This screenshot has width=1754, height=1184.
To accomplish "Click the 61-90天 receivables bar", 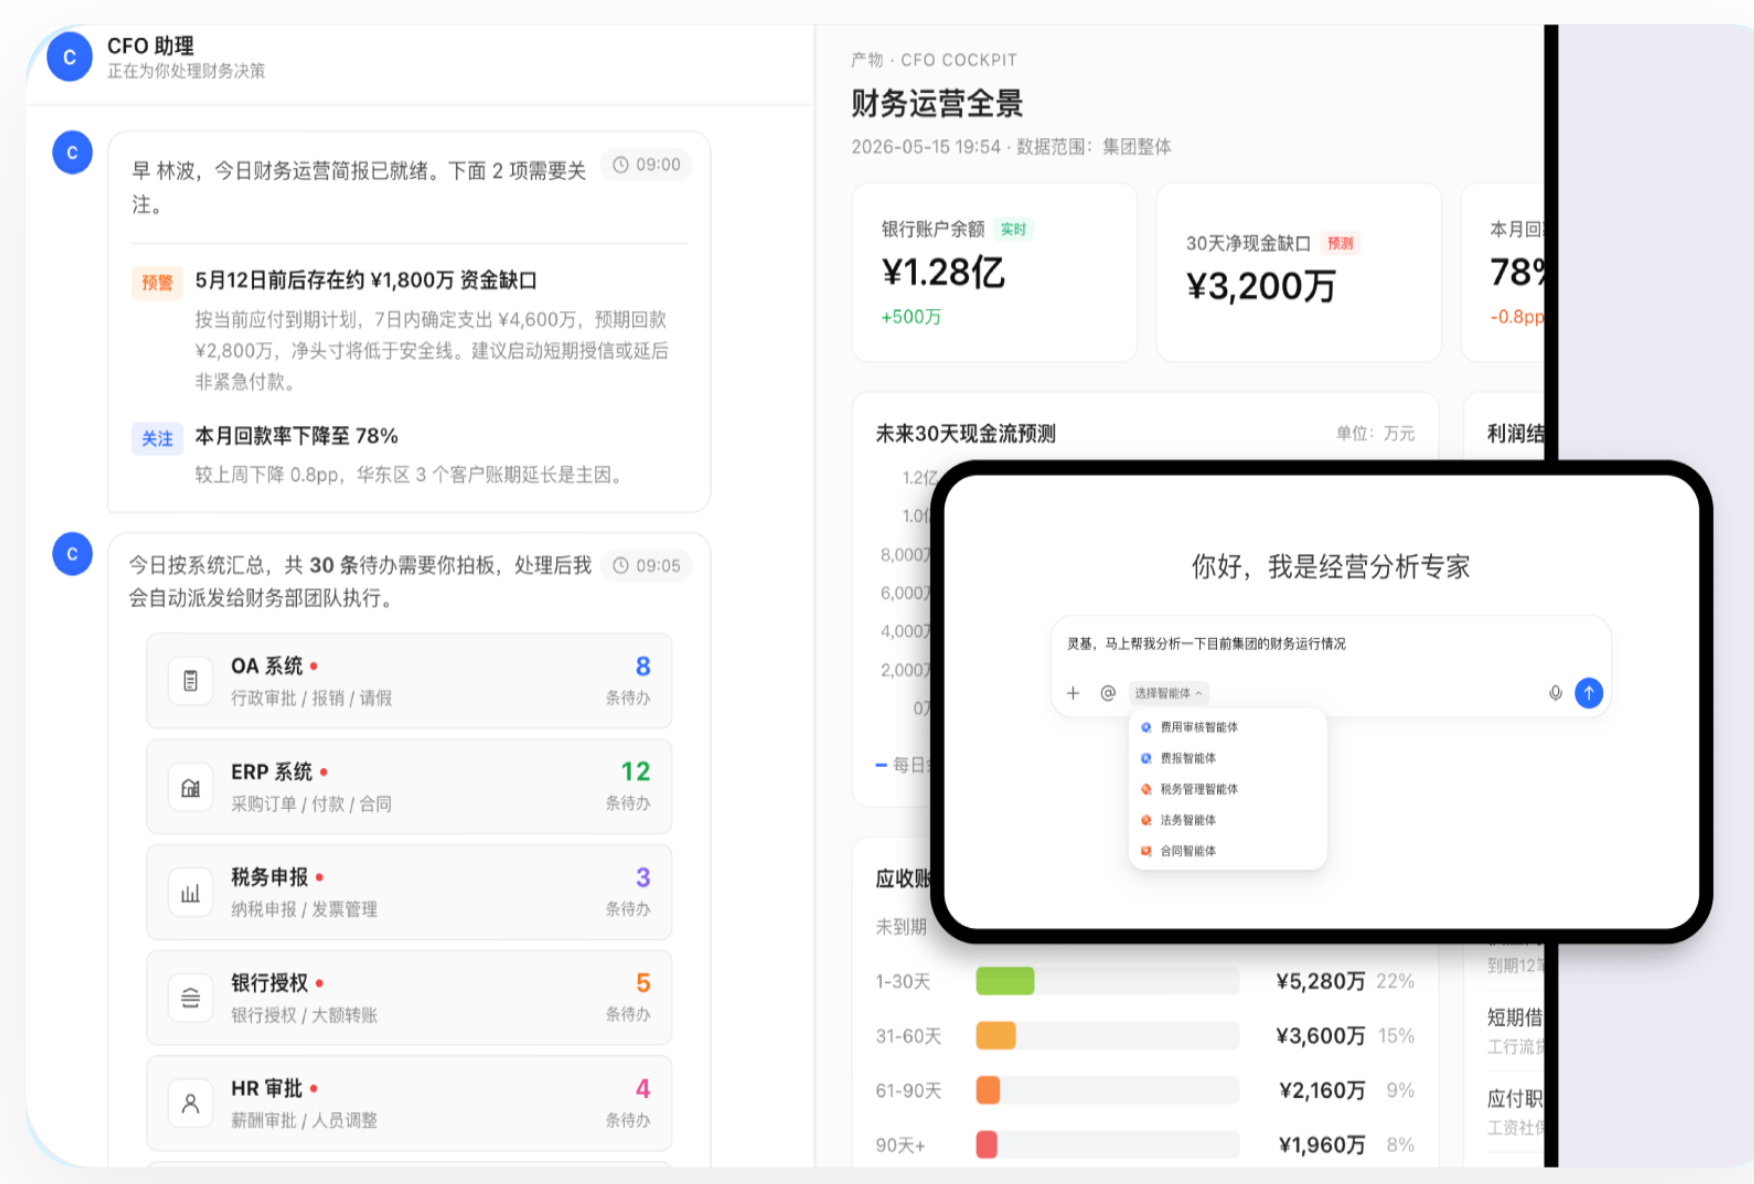I will click(988, 1090).
